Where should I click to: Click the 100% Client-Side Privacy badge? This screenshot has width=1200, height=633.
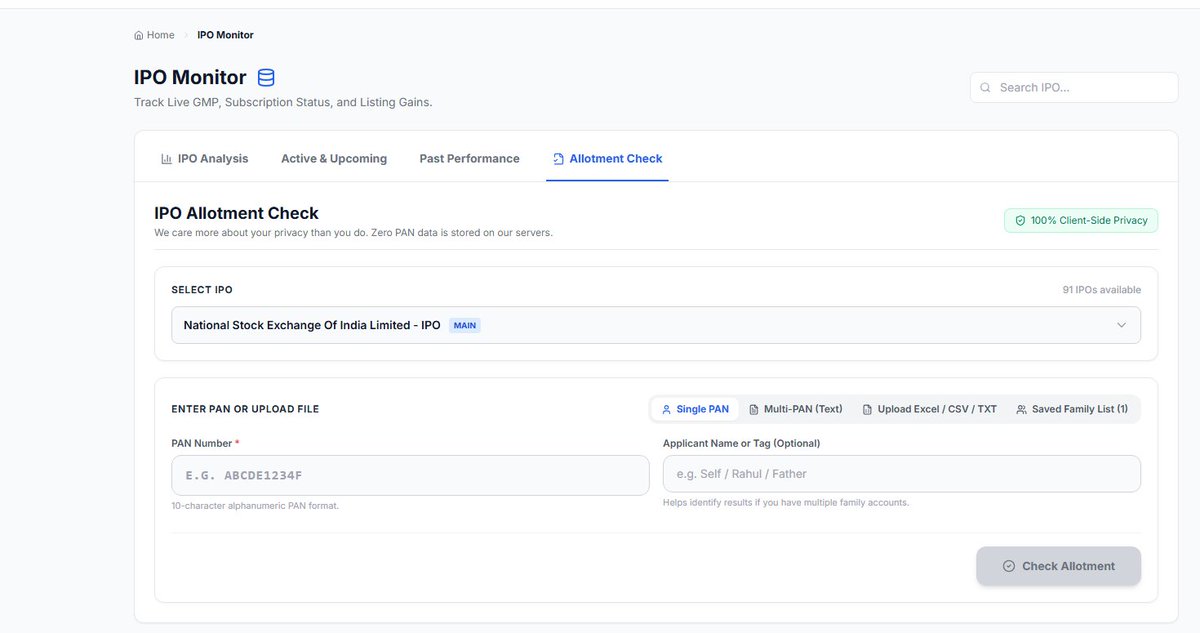point(1081,220)
